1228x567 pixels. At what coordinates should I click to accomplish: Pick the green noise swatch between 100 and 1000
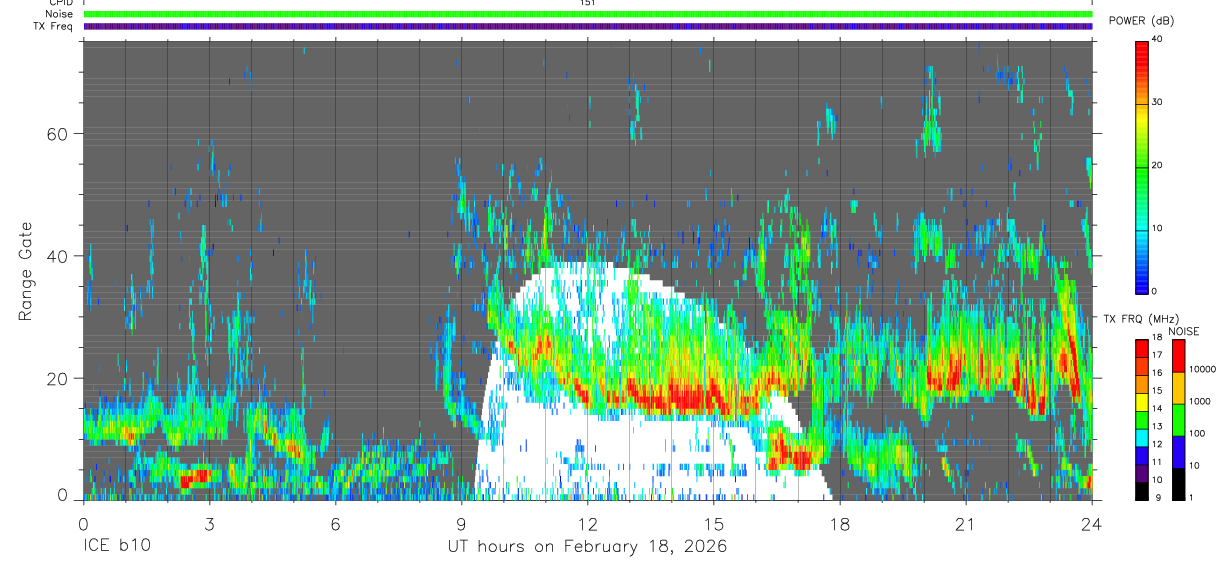tap(1178, 419)
